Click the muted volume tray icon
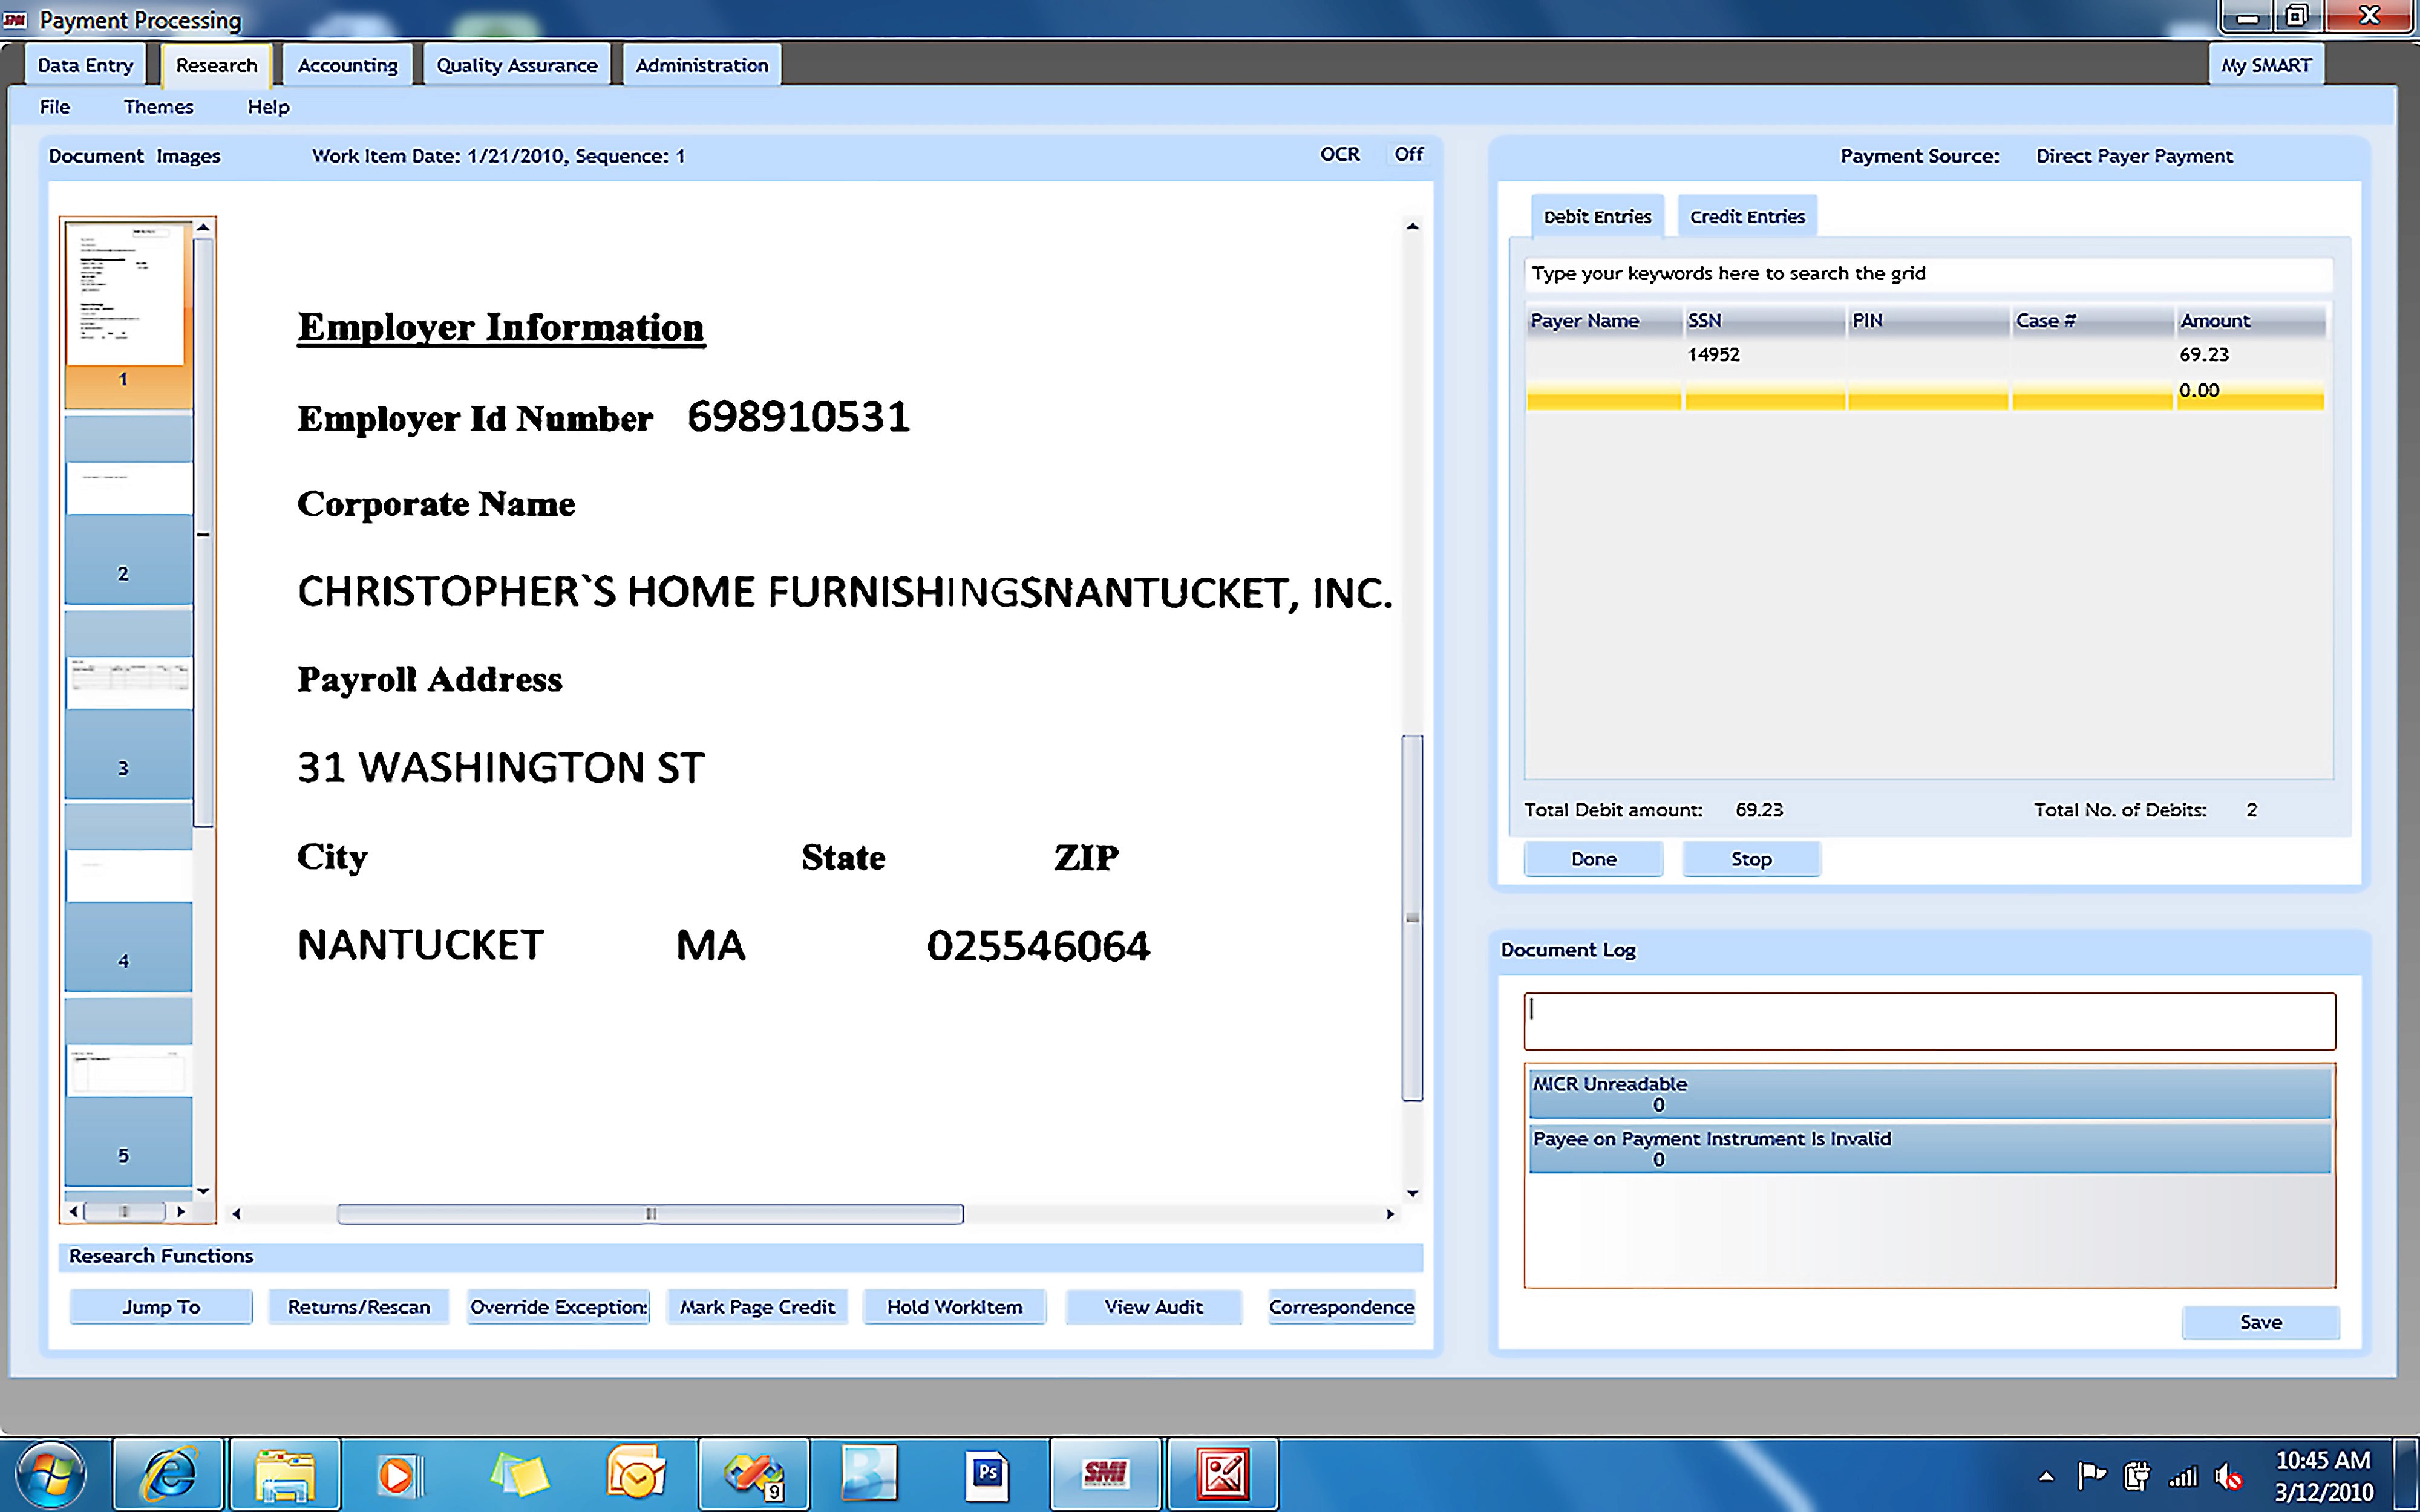The image size is (2420, 1512). pos(2228,1476)
